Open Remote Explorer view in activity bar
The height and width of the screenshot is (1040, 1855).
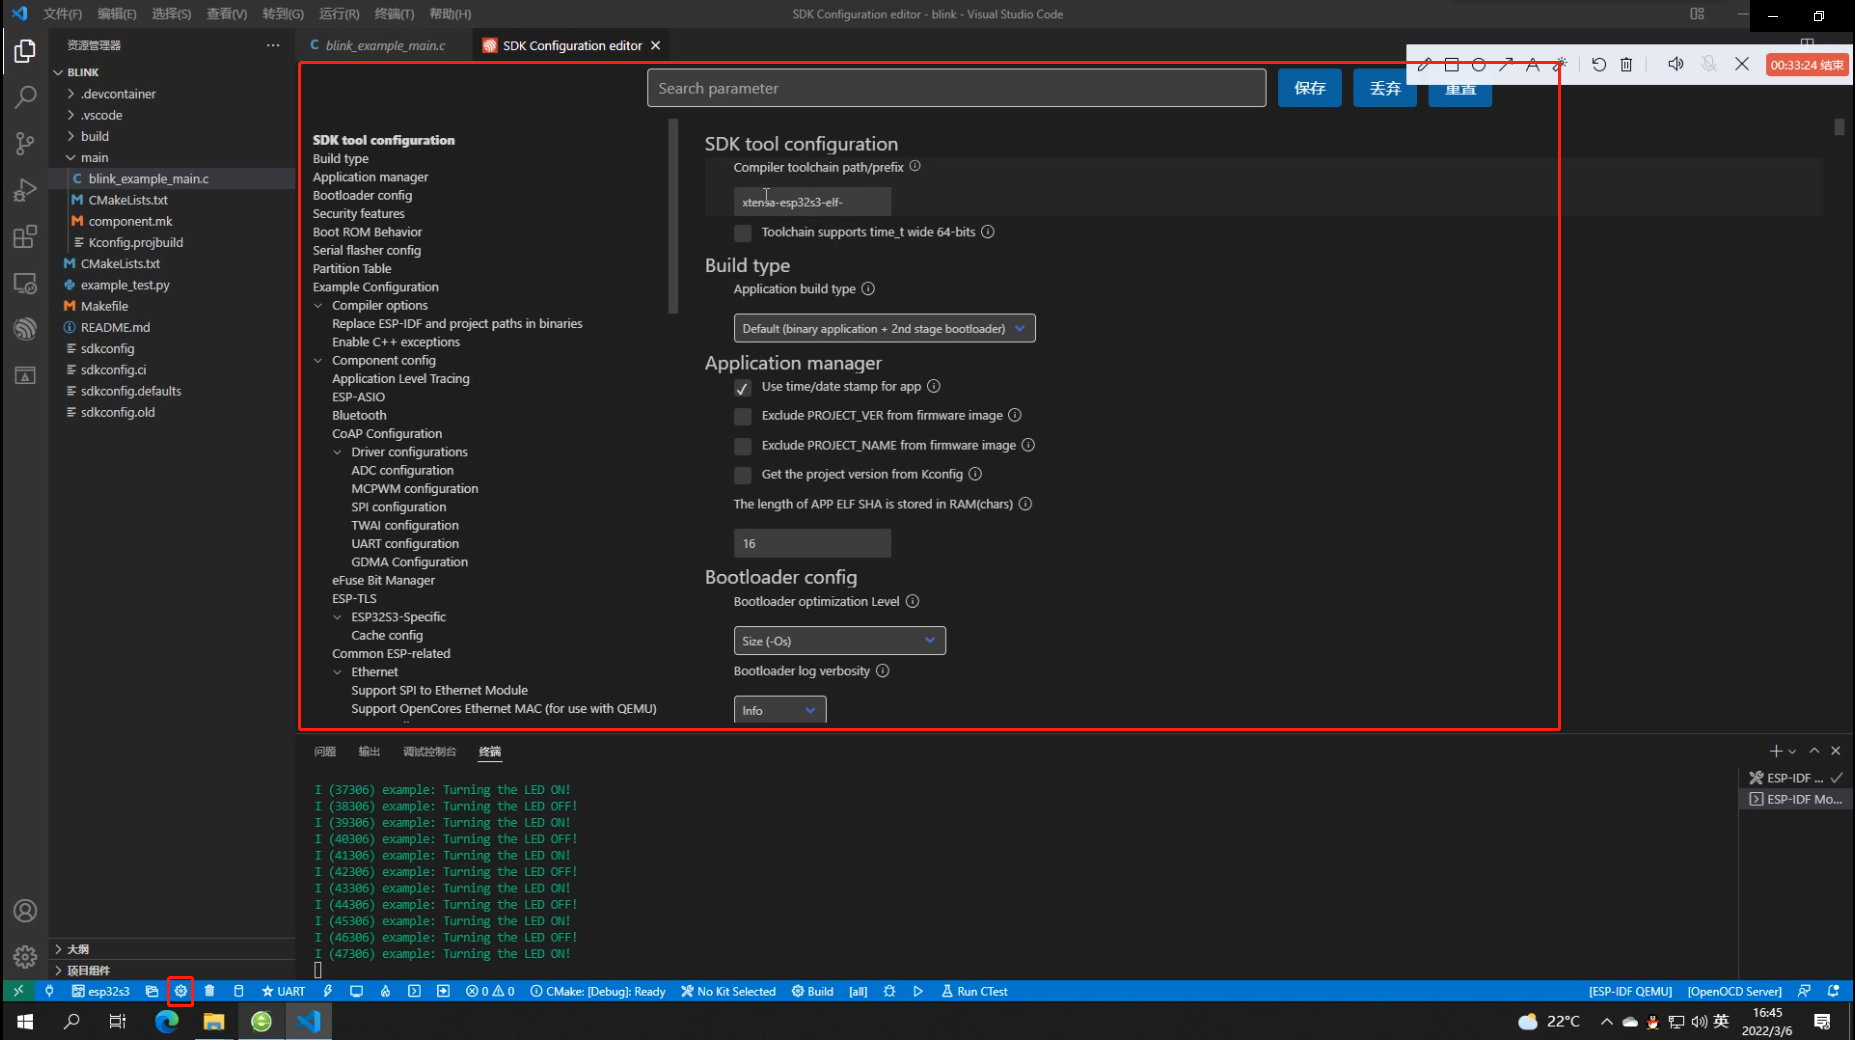[25, 283]
